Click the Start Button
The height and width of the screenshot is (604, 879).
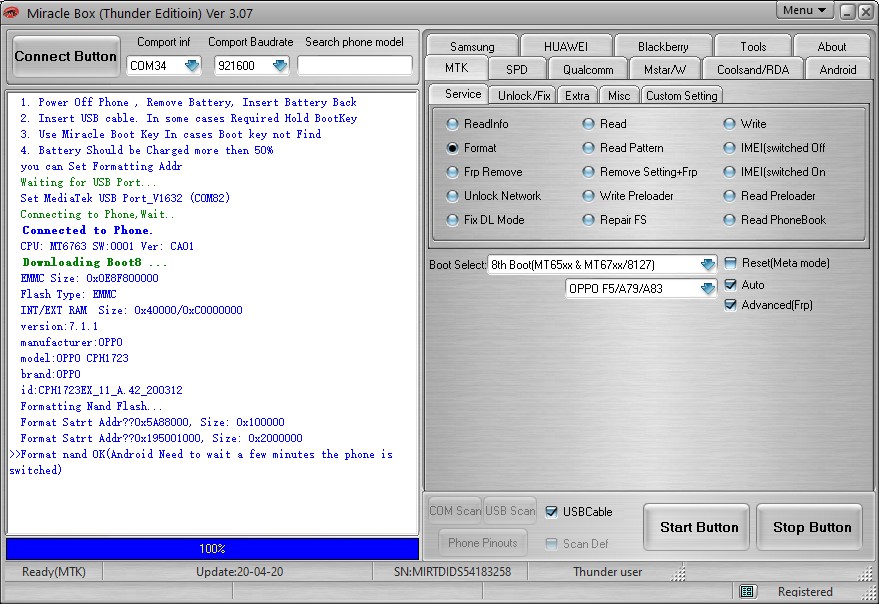pyautogui.click(x=696, y=527)
